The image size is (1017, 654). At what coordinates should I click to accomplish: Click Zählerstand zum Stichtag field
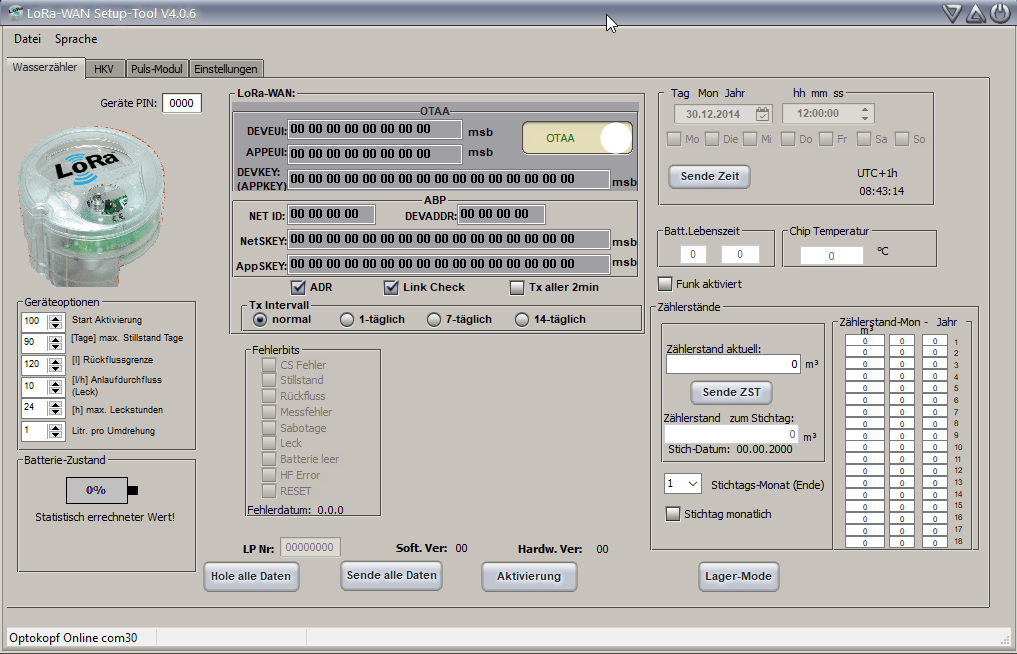pos(732,434)
